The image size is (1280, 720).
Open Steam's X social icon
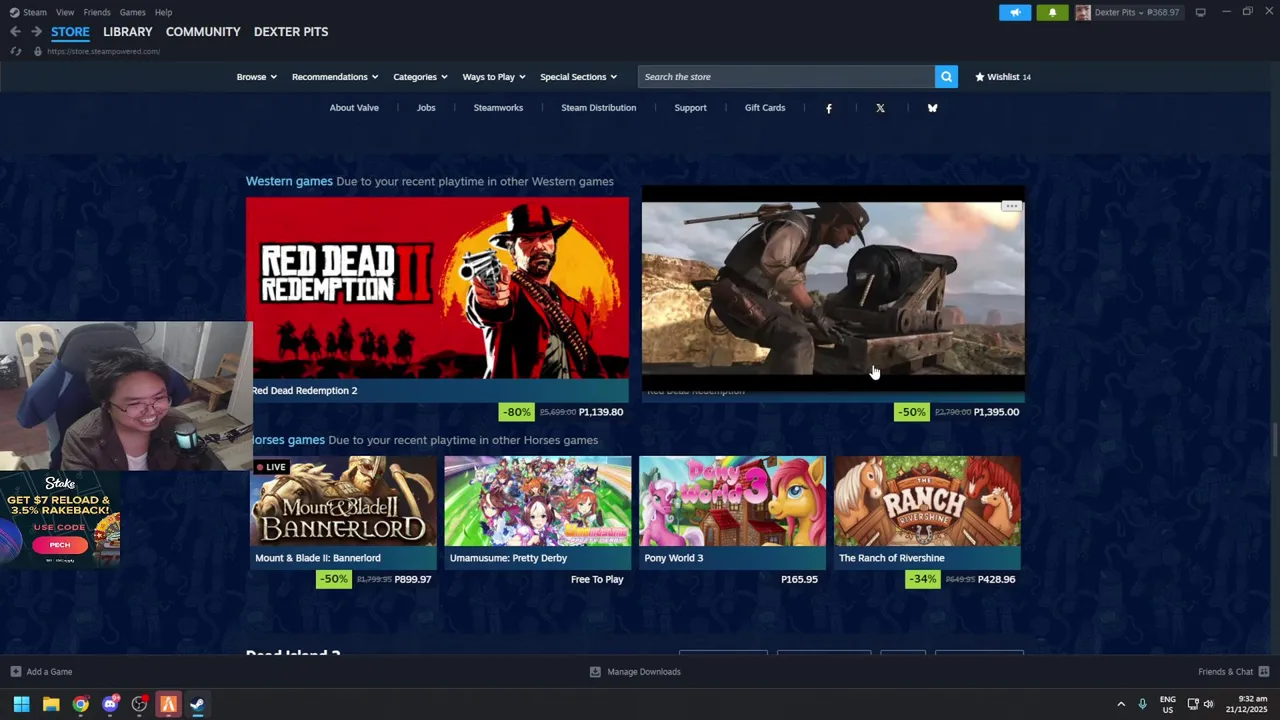coord(880,108)
